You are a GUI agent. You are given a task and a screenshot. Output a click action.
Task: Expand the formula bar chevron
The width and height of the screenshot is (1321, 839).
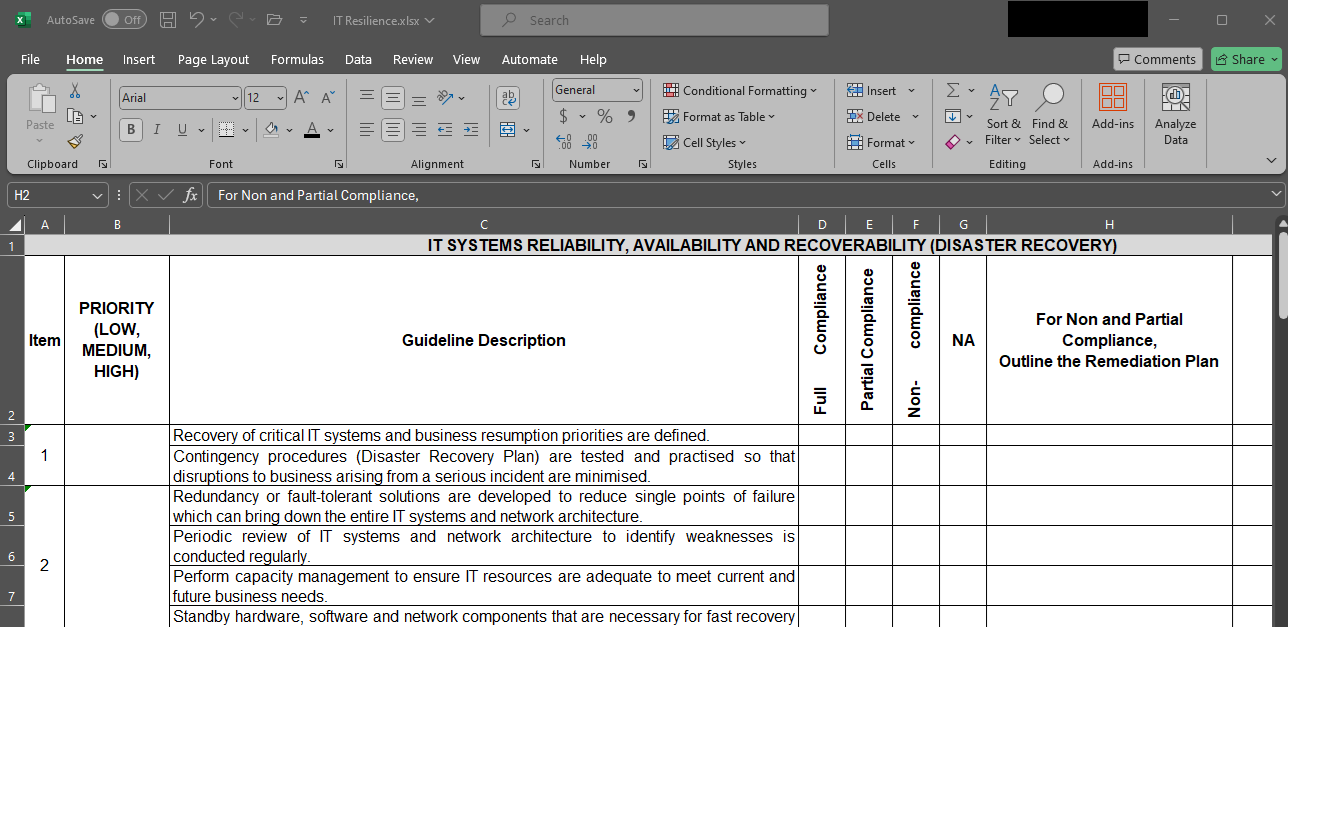point(1276,194)
